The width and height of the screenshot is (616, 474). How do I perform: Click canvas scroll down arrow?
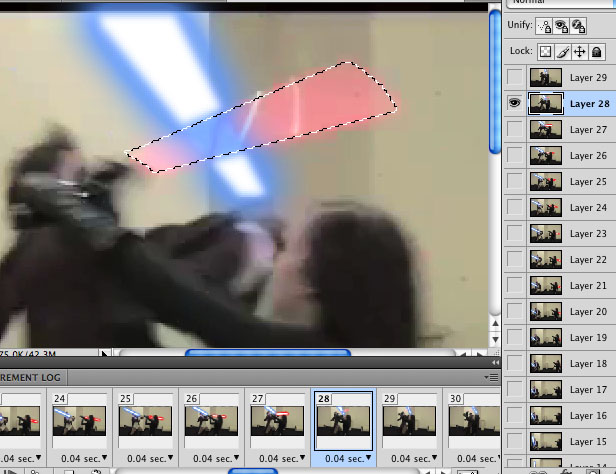tap(495, 339)
